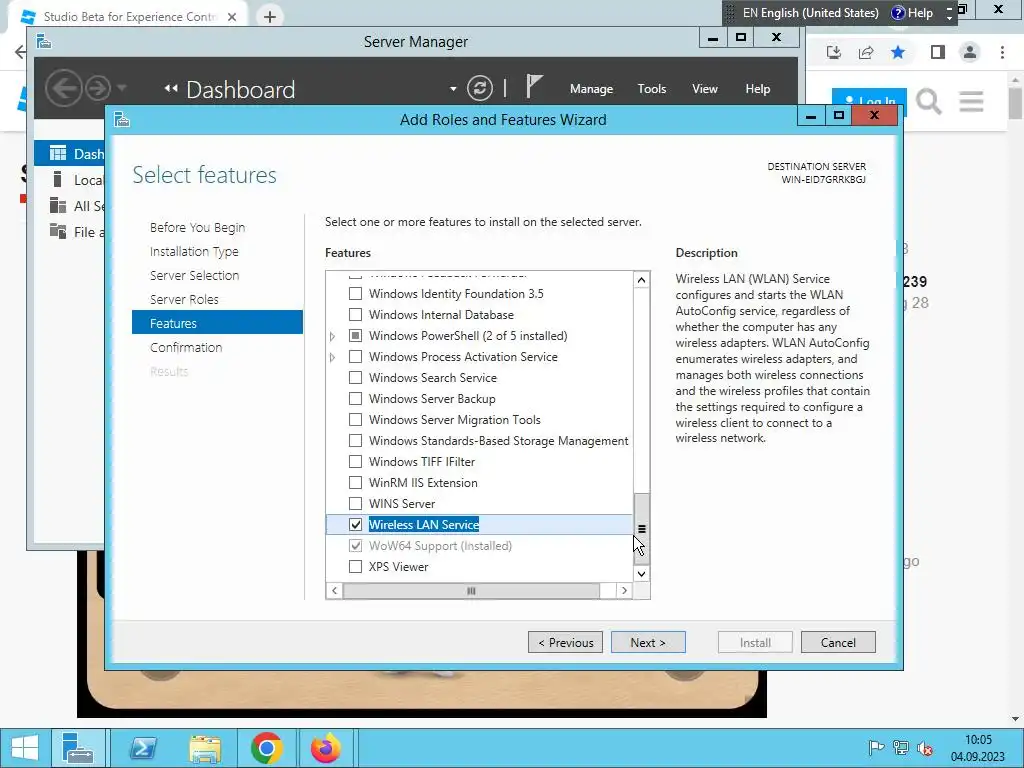The width and height of the screenshot is (1024, 768).
Task: Open the Windows Start button
Action: (24, 748)
